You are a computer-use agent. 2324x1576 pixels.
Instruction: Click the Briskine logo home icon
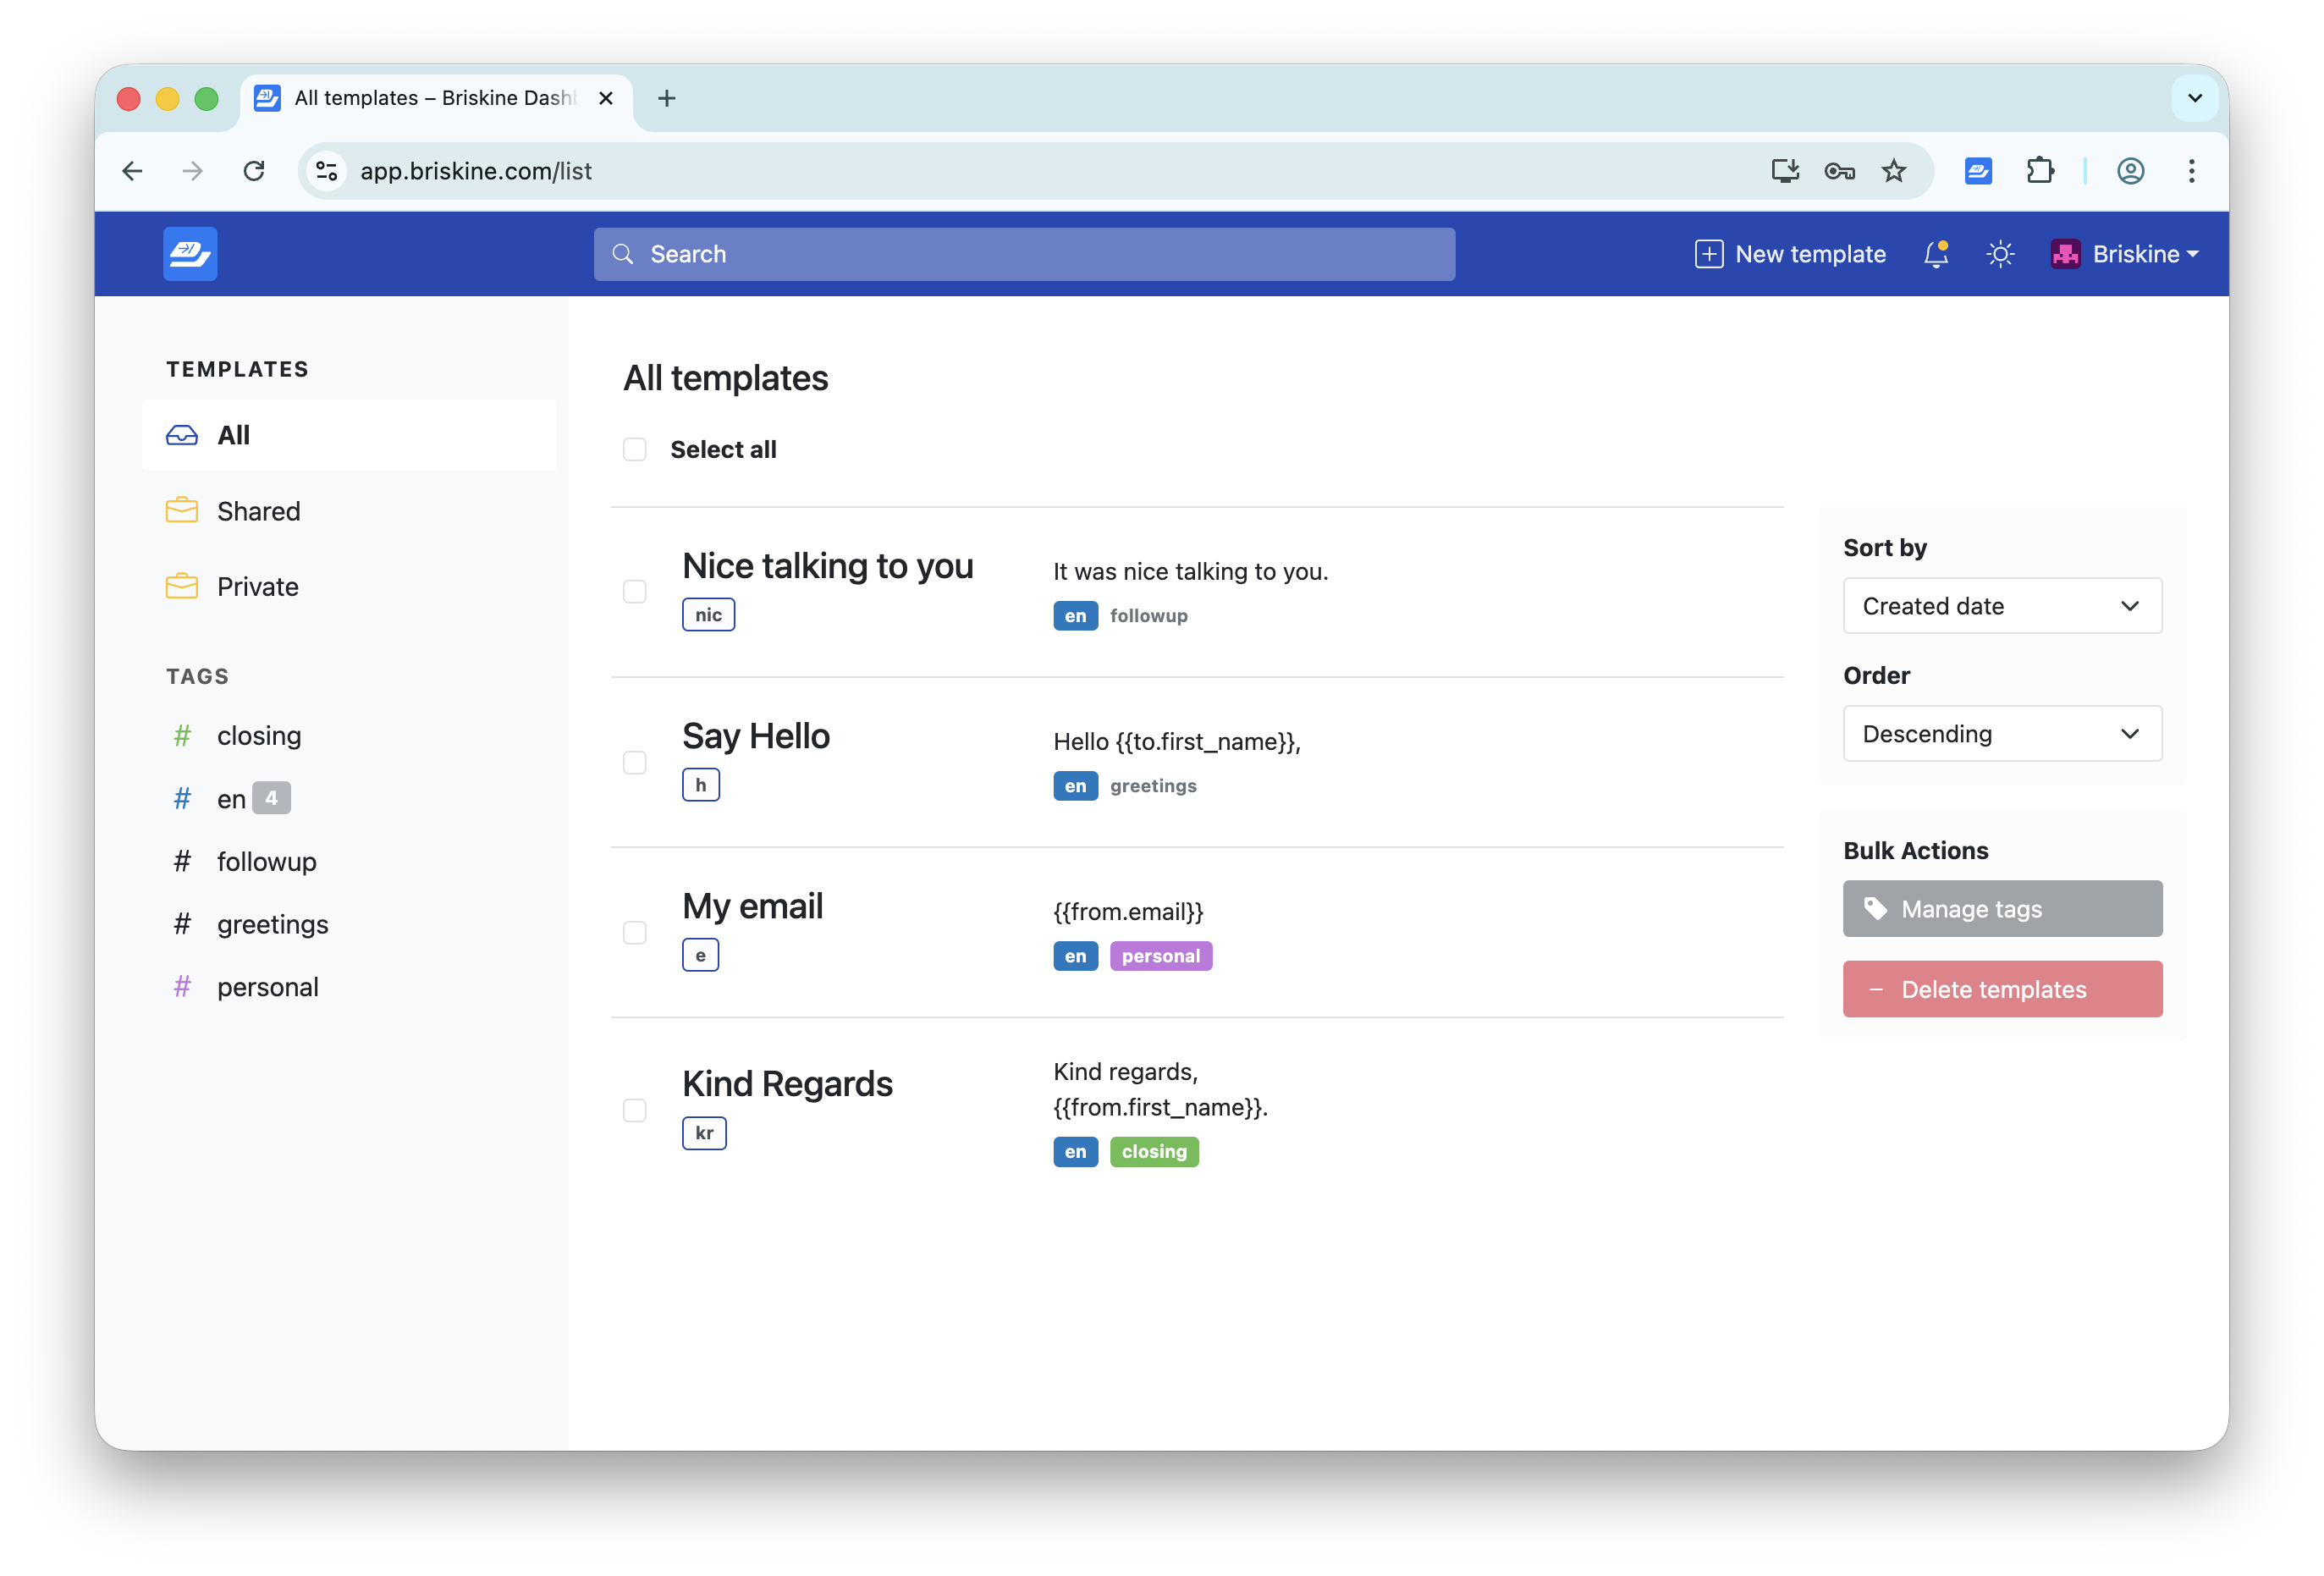coord(190,254)
